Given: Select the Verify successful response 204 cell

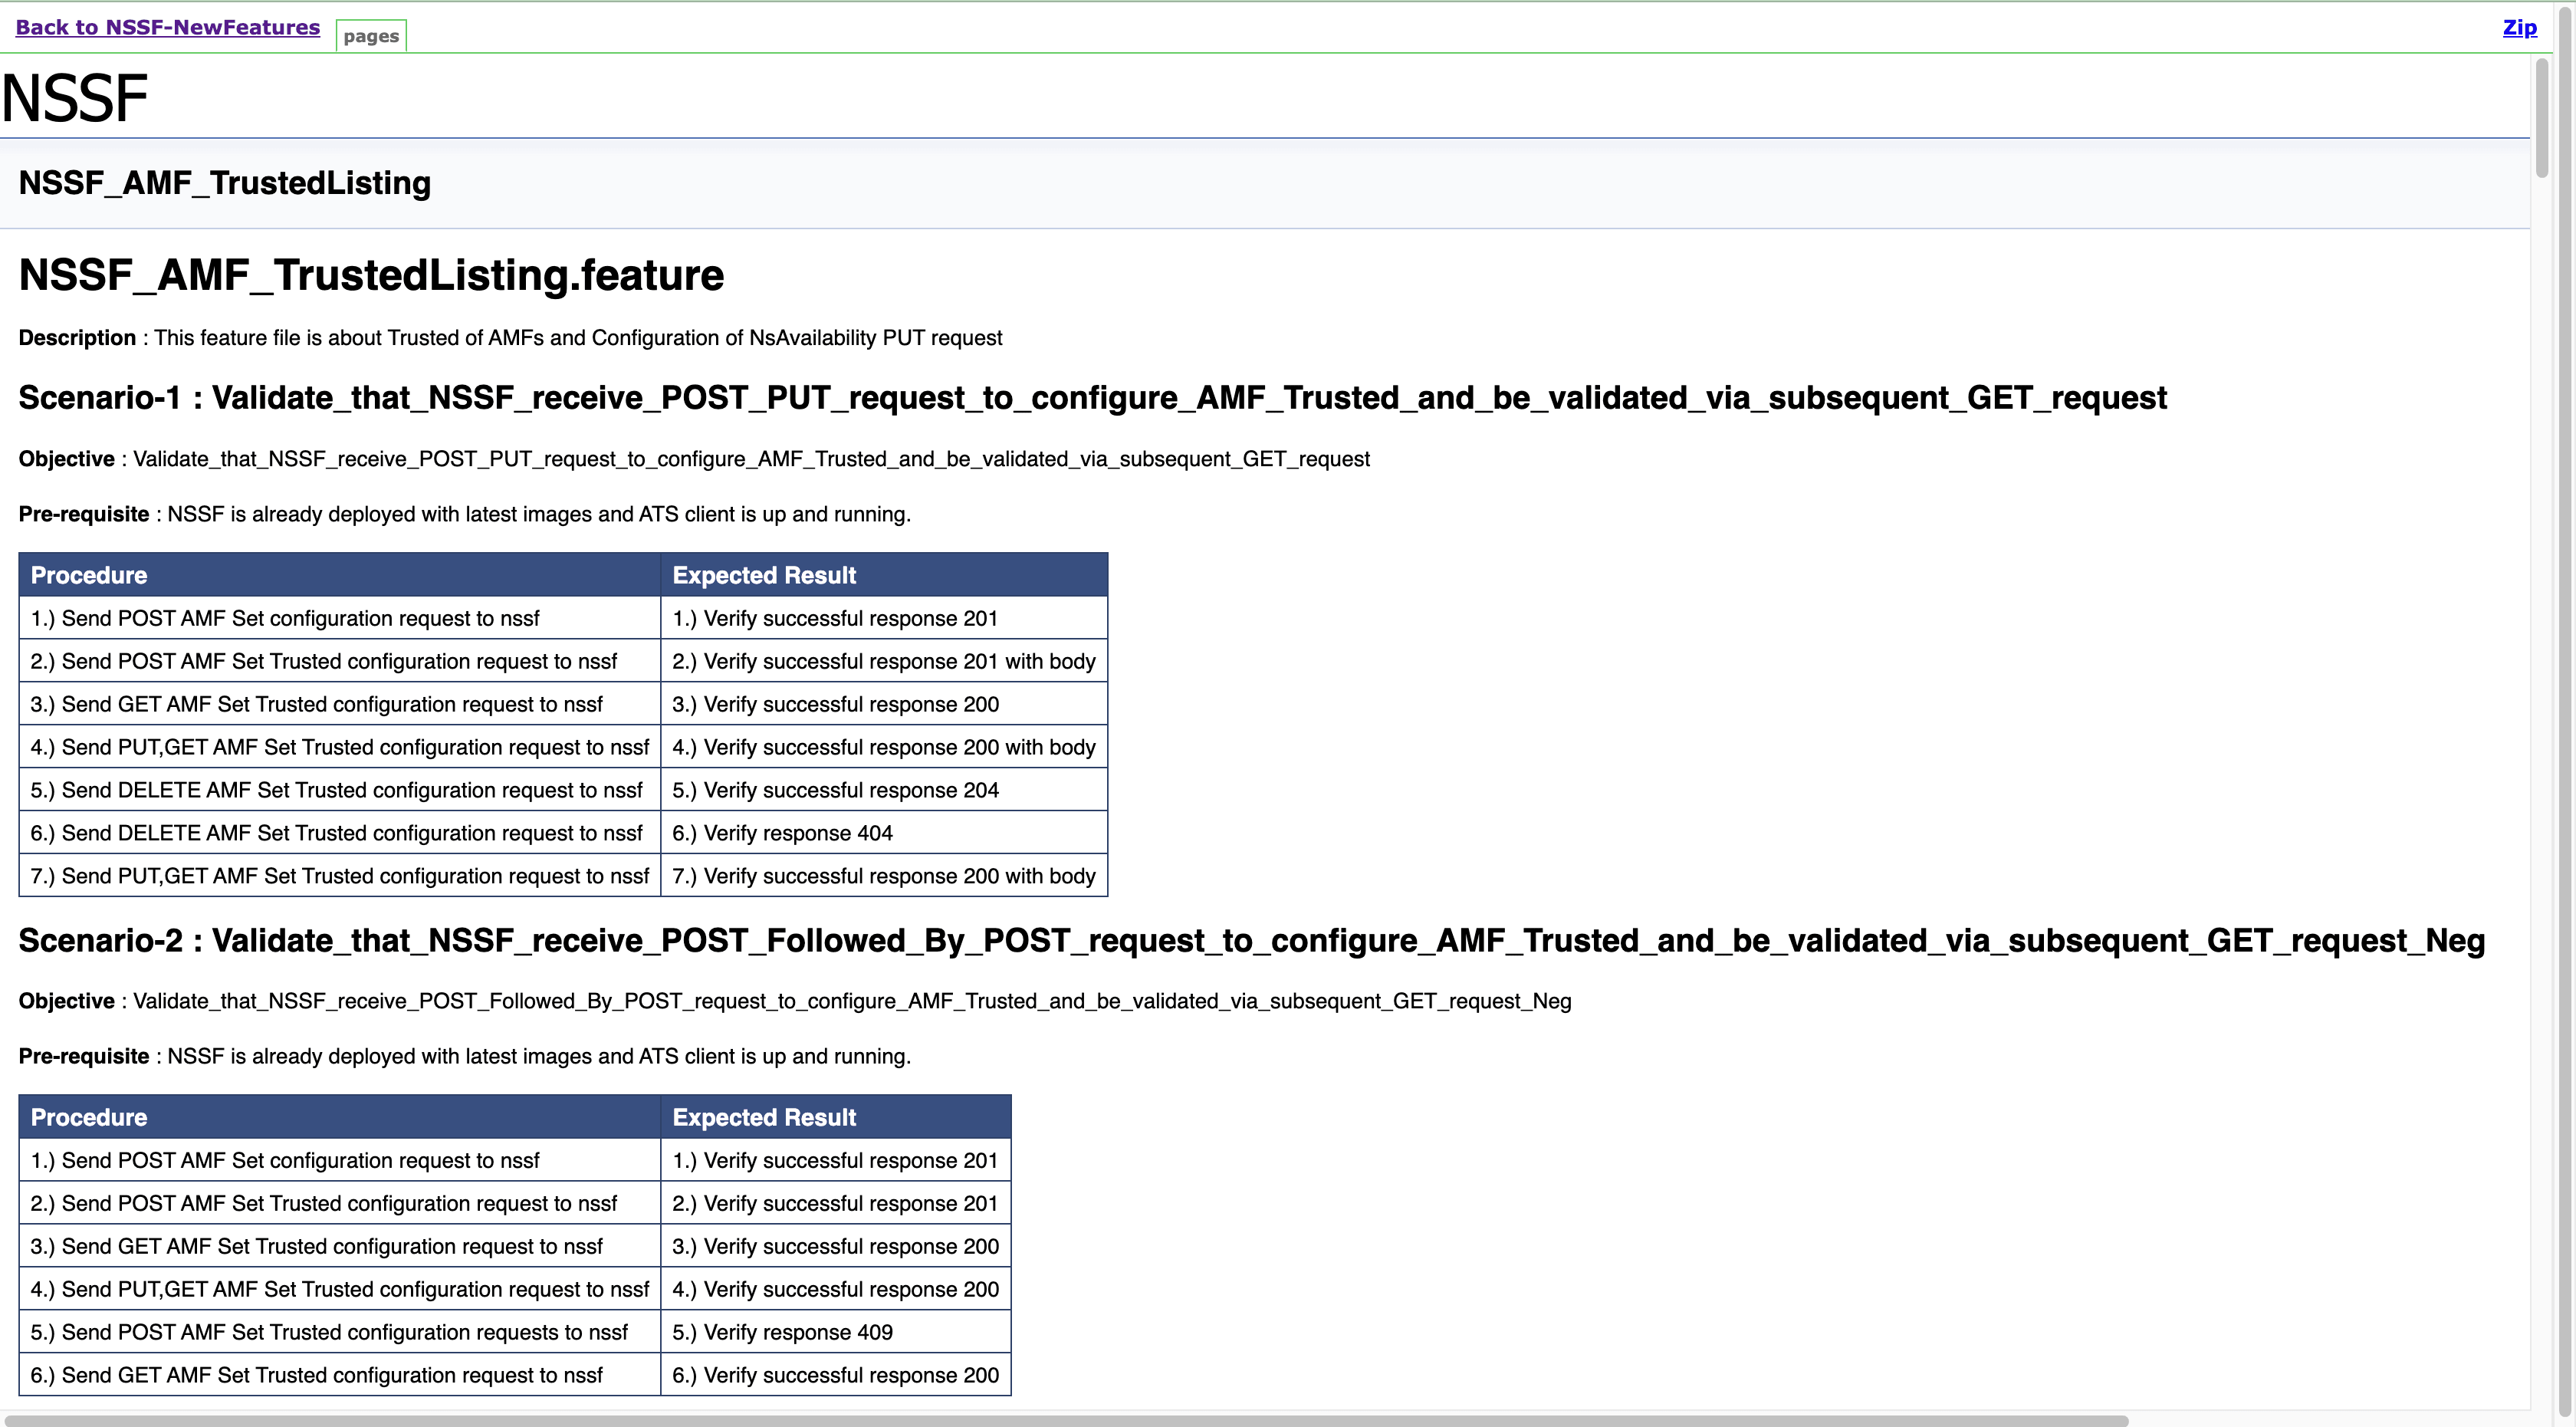Looking at the screenshot, I should coord(835,789).
